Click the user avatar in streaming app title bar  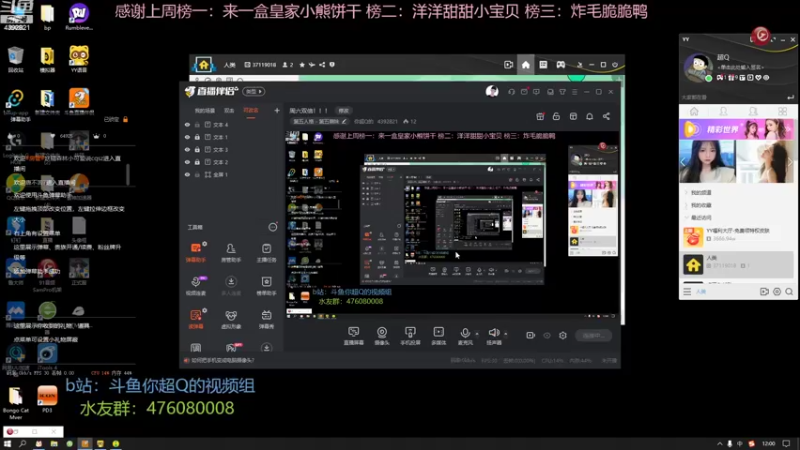point(492,91)
